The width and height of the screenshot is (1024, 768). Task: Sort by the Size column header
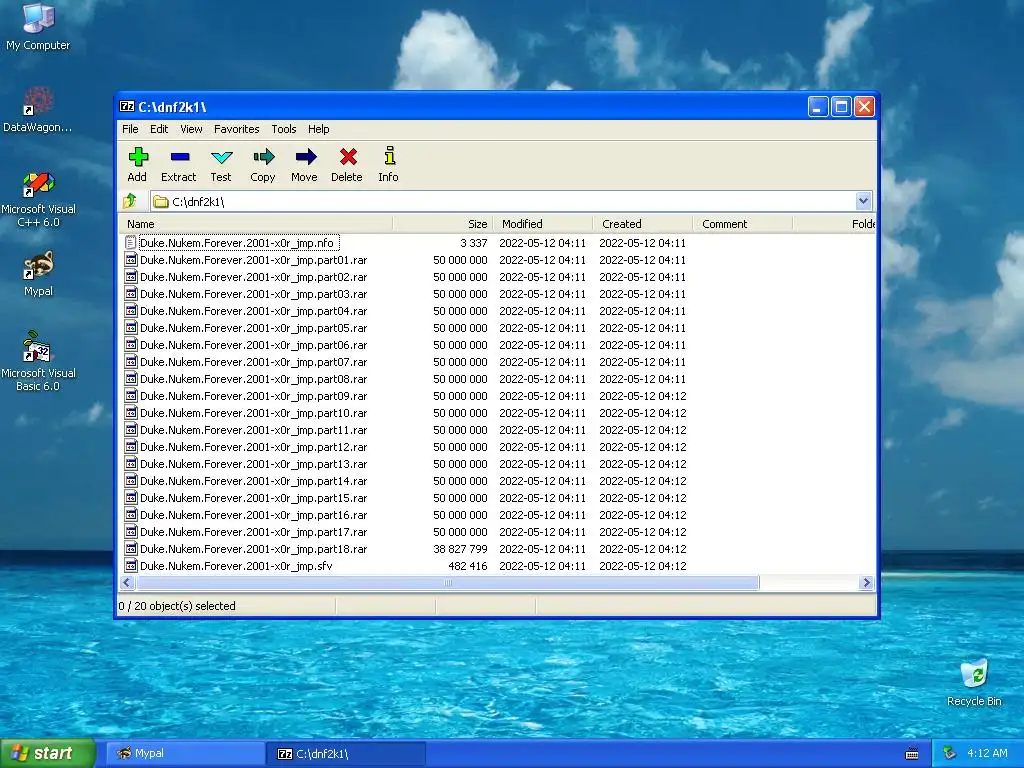pyautogui.click(x=443, y=224)
